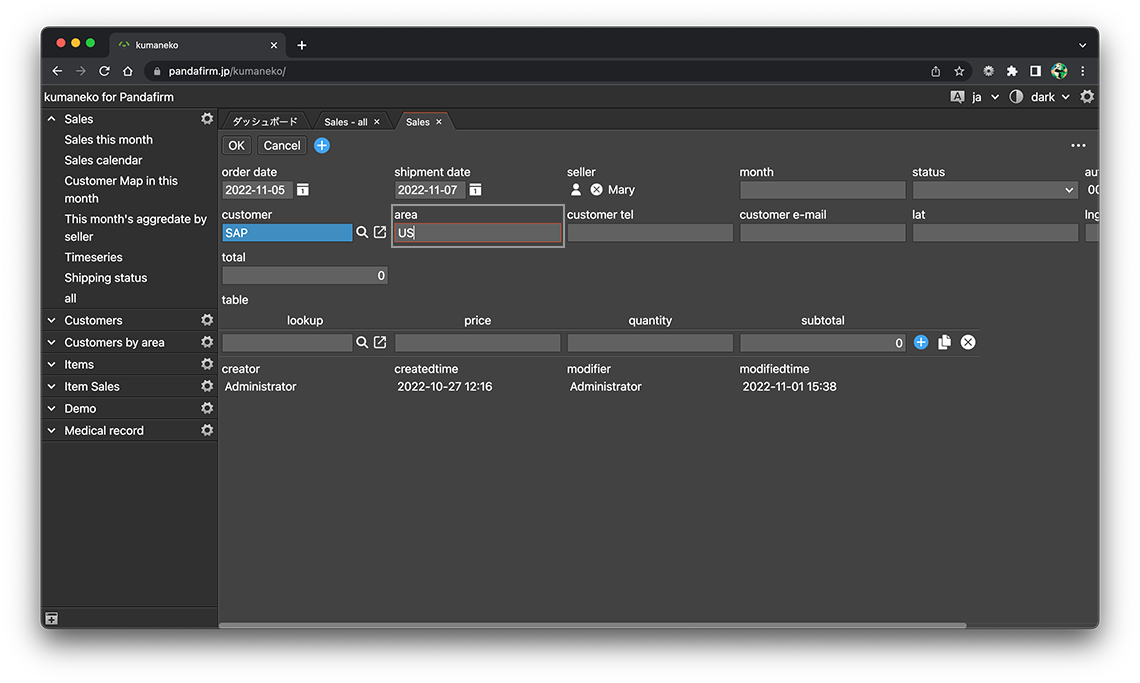This screenshot has width=1140, height=683.
Task: Select Sales calendar in the sidebar
Action: coord(103,160)
